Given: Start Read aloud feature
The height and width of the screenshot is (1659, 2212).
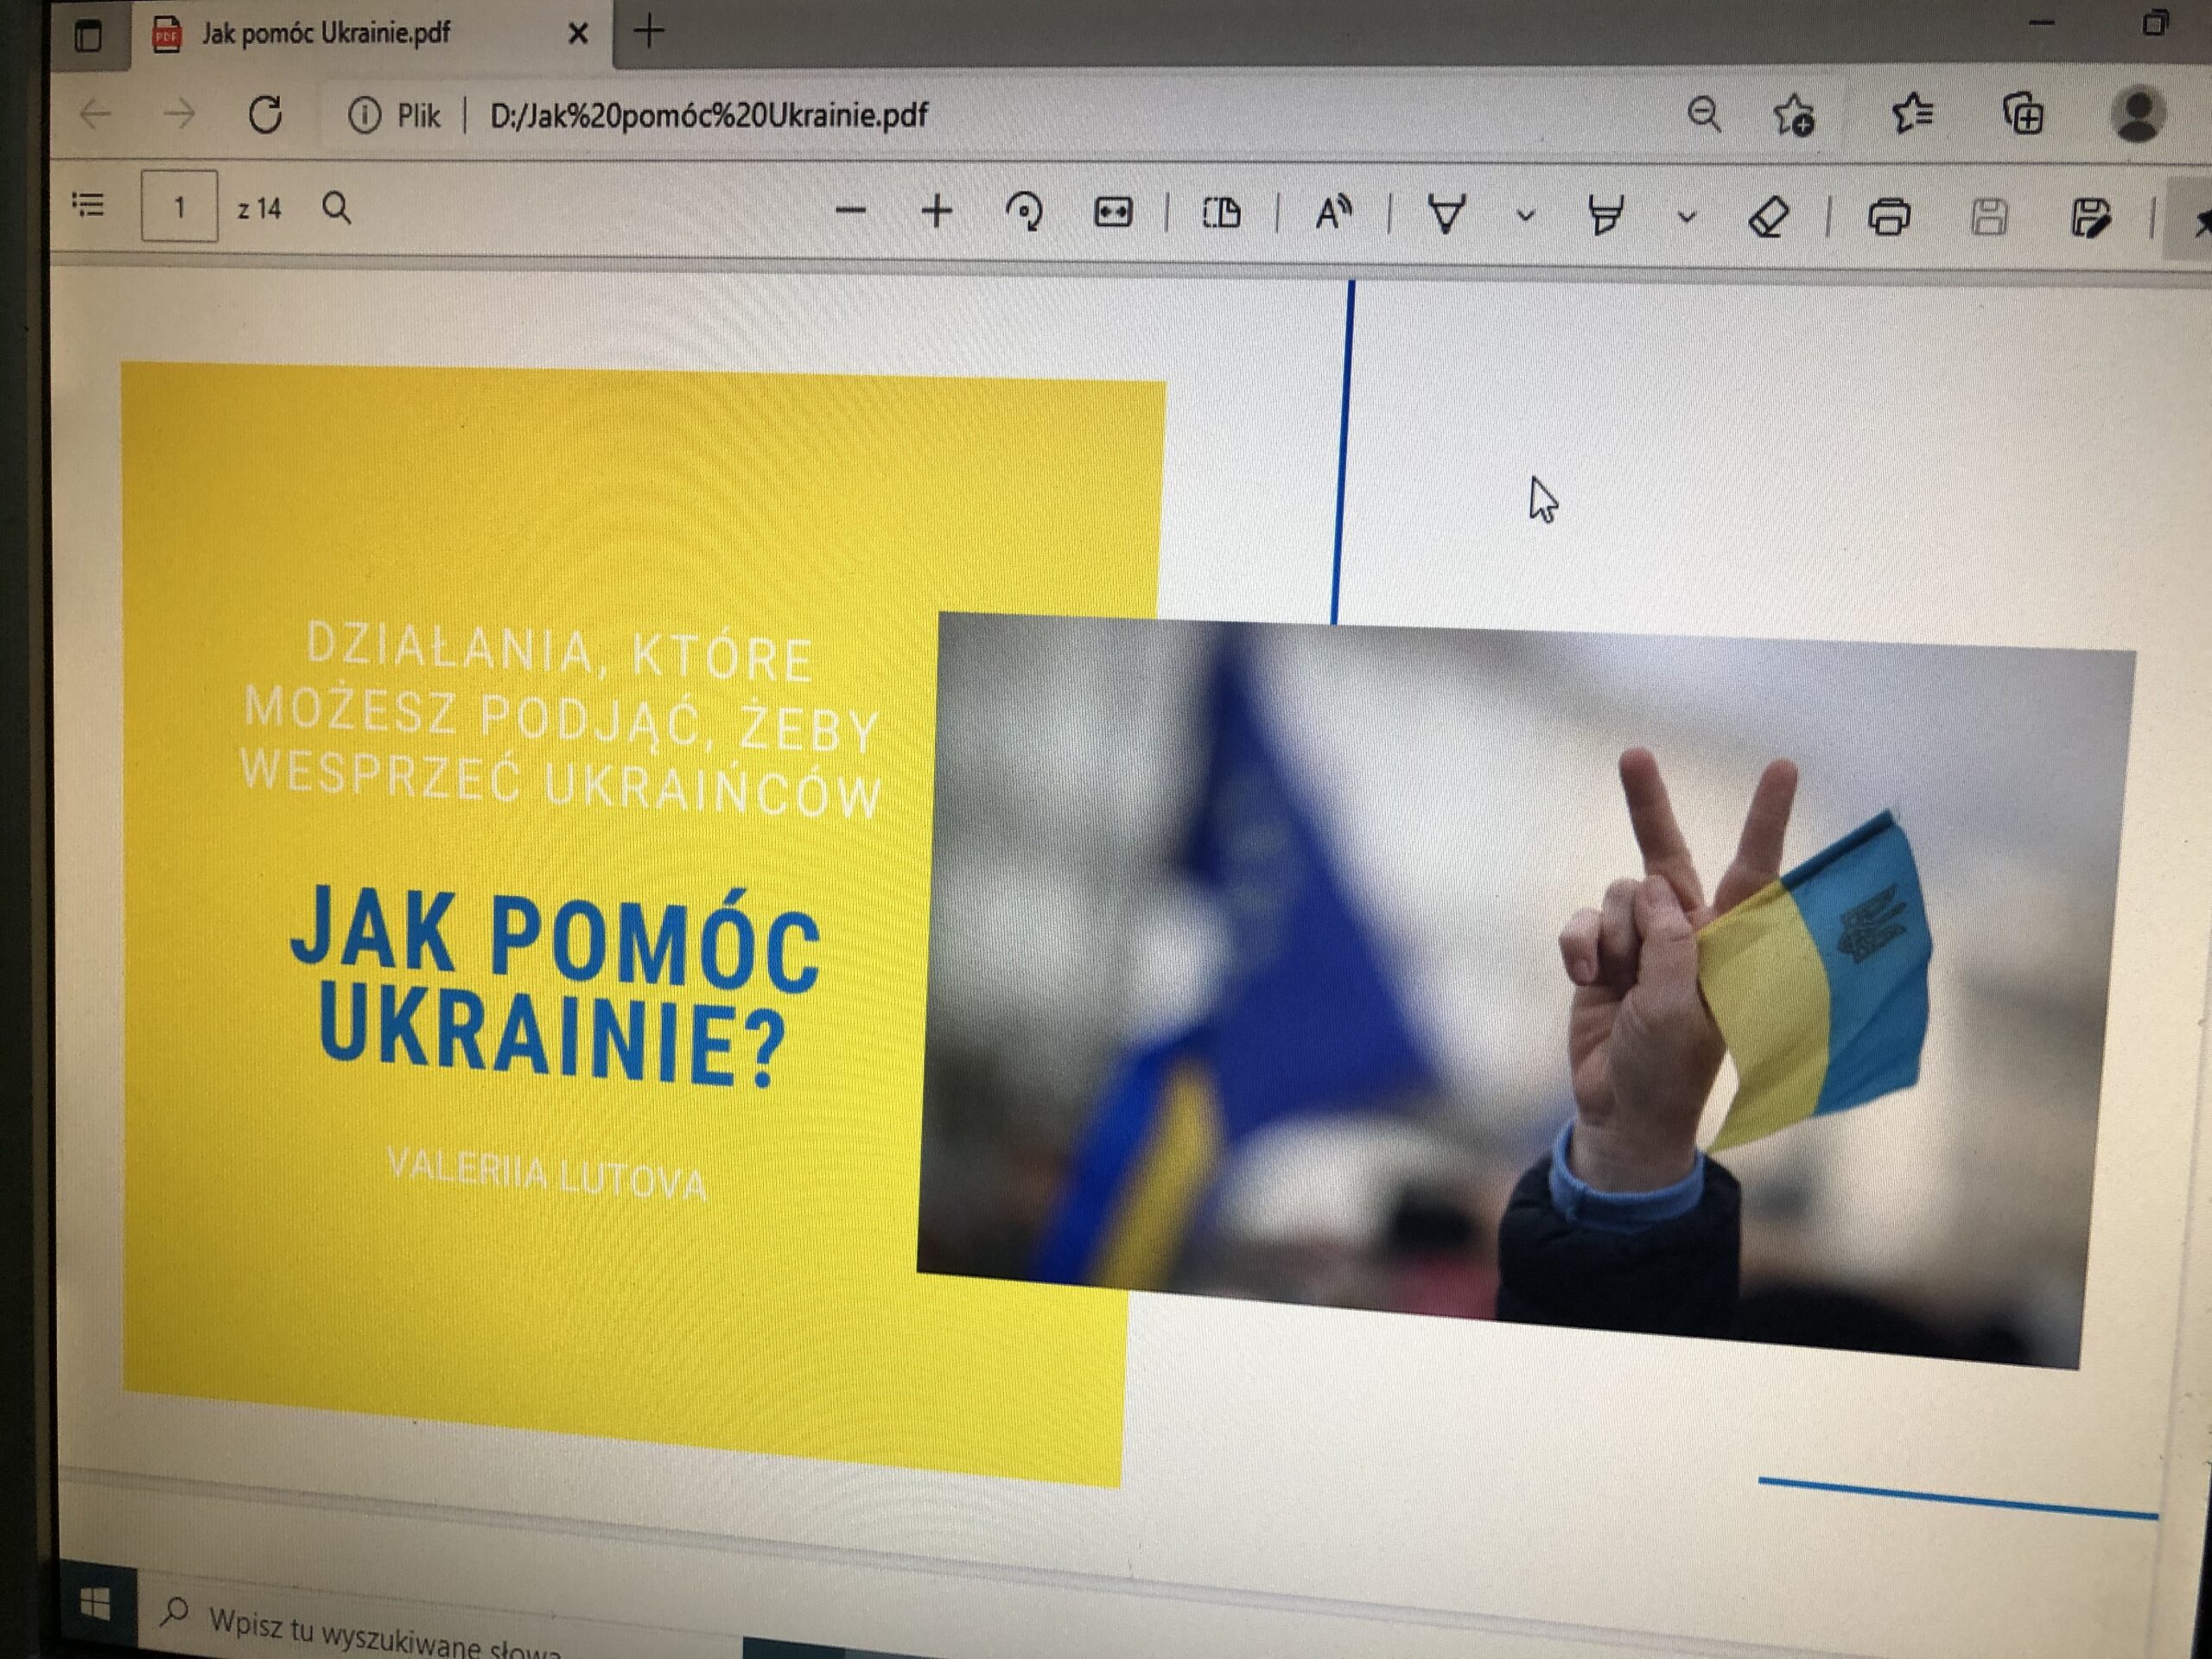Looking at the screenshot, I should coord(1333,213).
